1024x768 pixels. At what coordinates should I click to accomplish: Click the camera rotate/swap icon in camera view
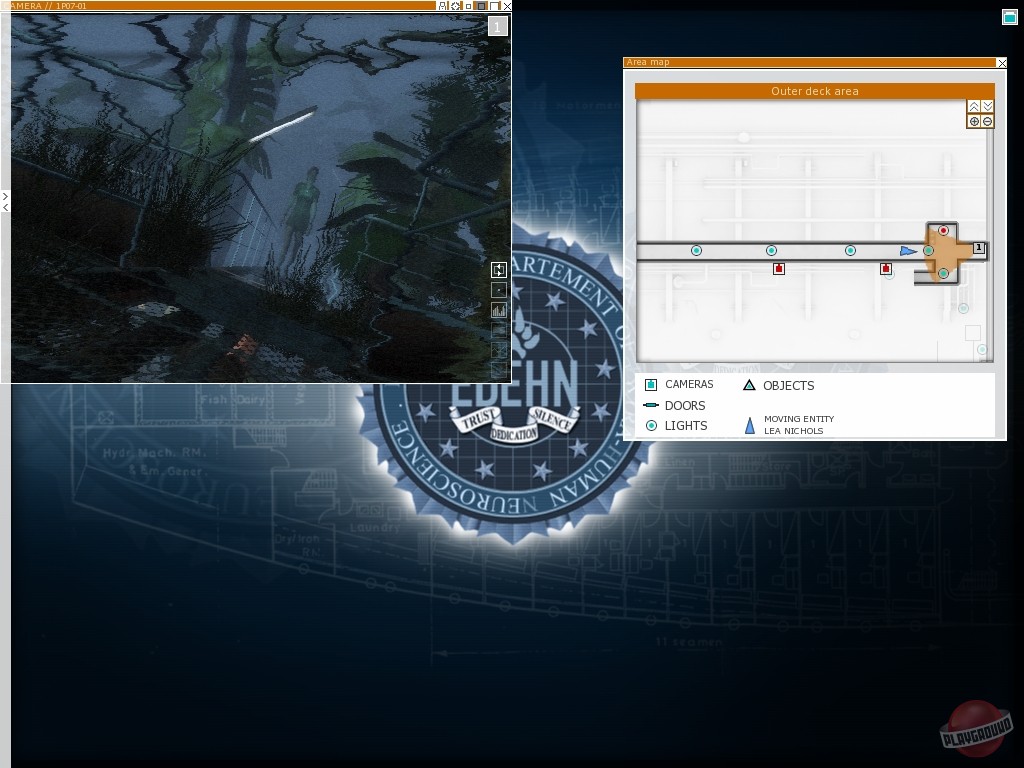[499, 270]
